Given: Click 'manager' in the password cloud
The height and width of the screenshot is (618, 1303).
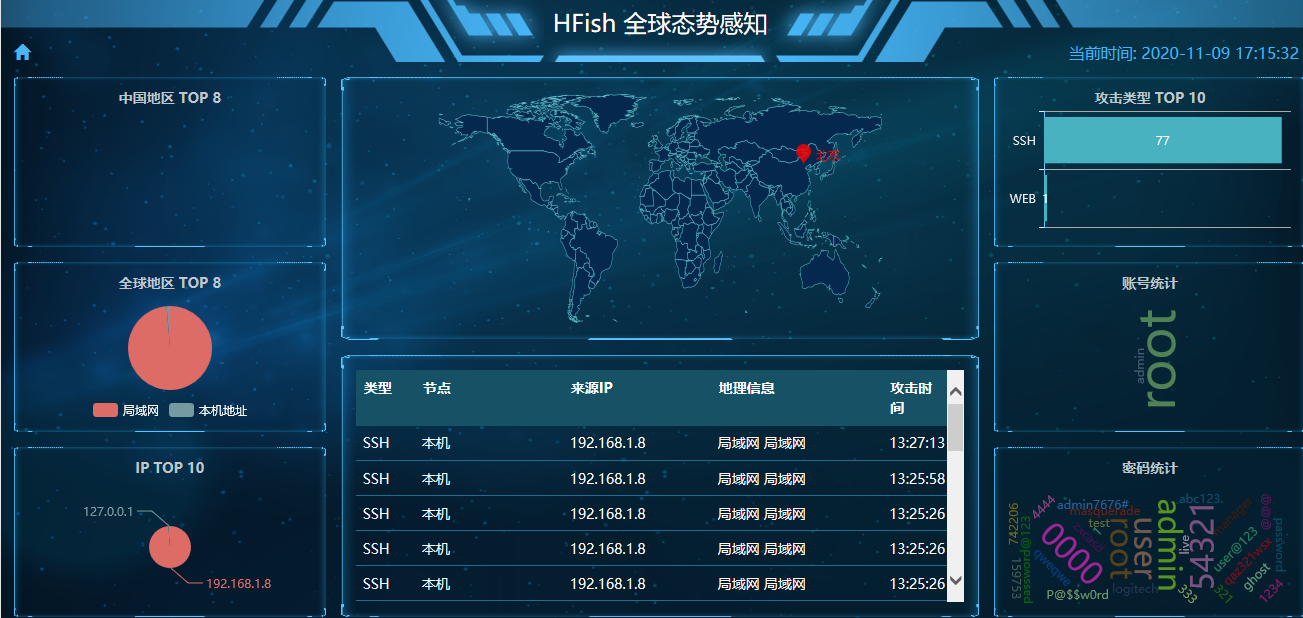Looking at the screenshot, I should pyautogui.click(x=1233, y=516).
